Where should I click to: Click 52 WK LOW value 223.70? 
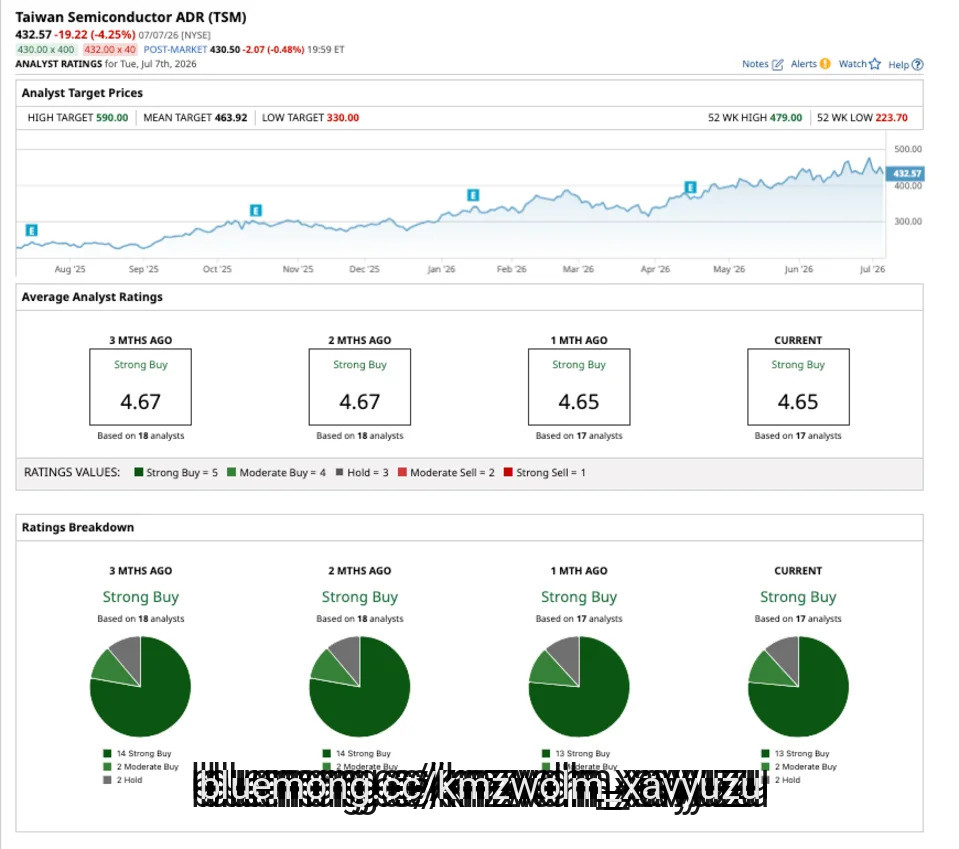(x=891, y=117)
